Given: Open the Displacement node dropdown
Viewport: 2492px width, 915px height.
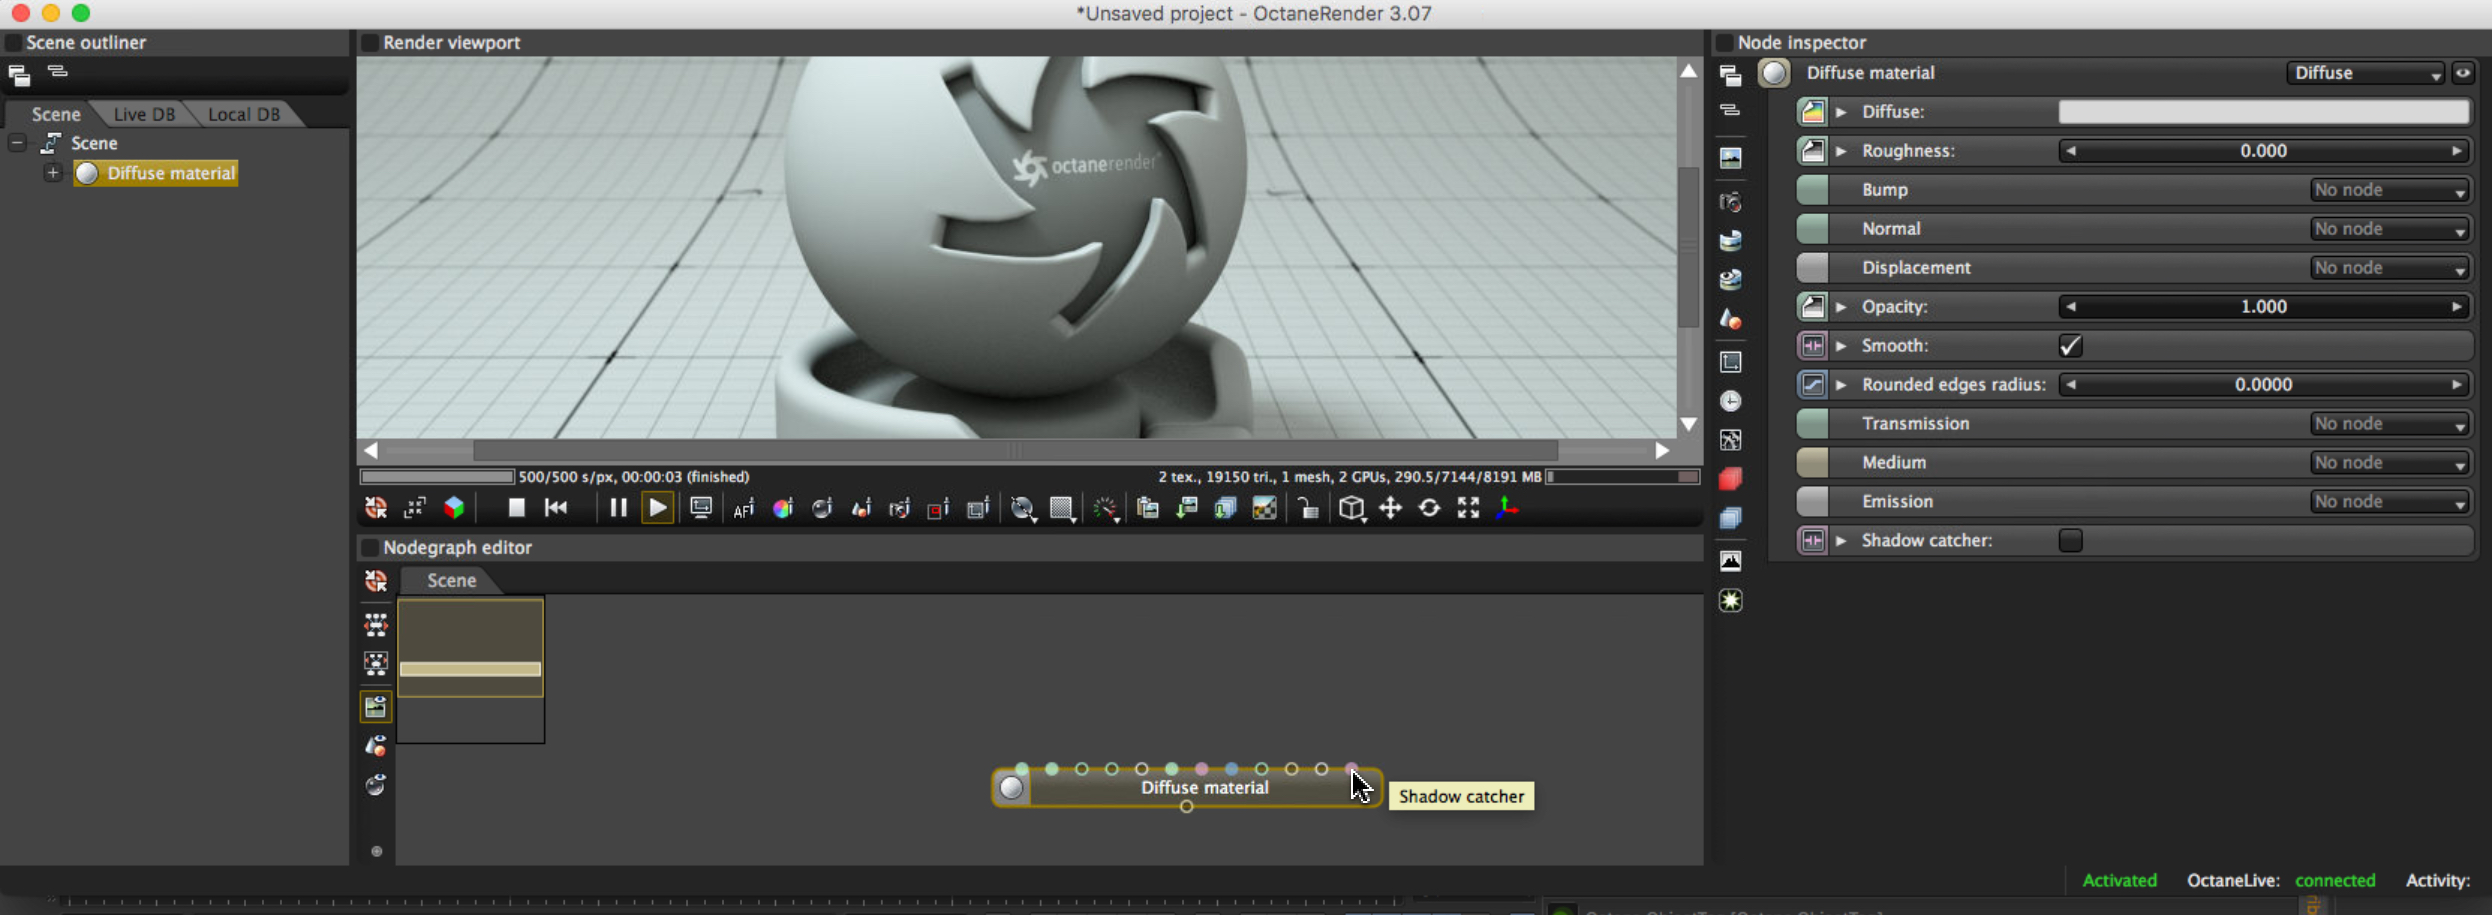Looking at the screenshot, I should (2389, 268).
